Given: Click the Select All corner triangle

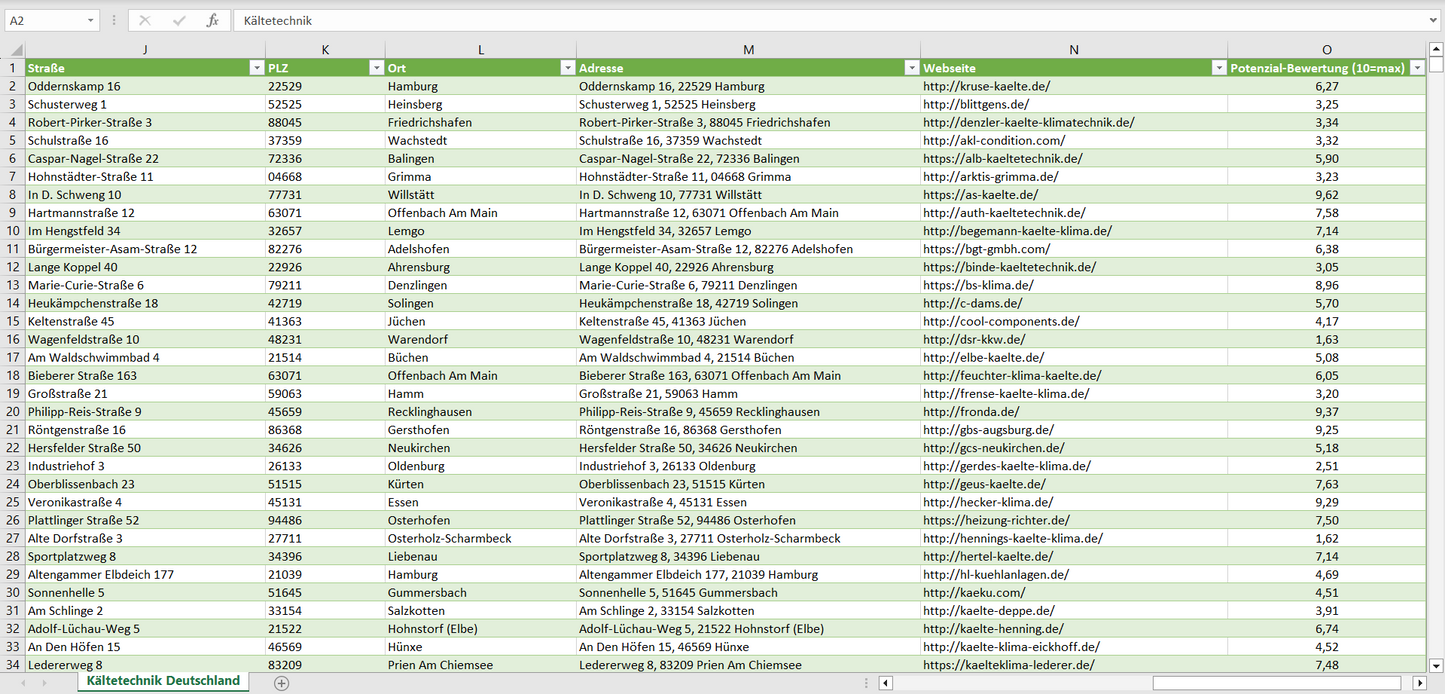Looking at the screenshot, I should coord(13,50).
